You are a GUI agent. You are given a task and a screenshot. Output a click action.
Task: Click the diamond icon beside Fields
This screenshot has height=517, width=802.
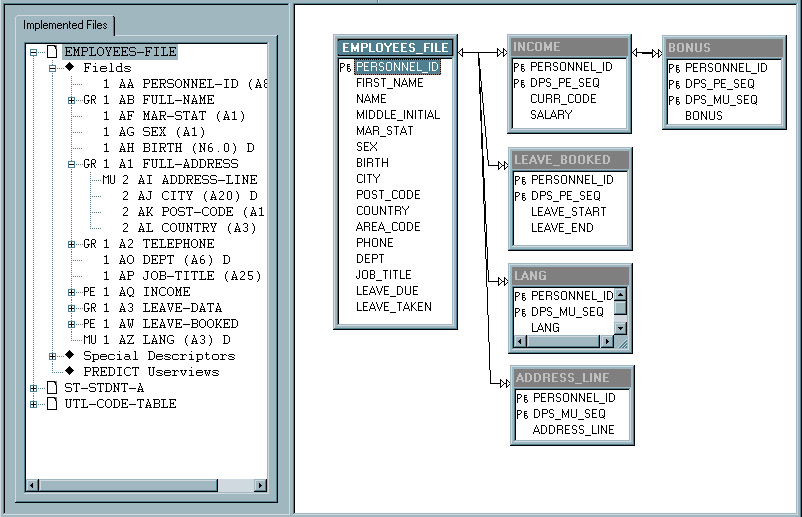pos(71,68)
